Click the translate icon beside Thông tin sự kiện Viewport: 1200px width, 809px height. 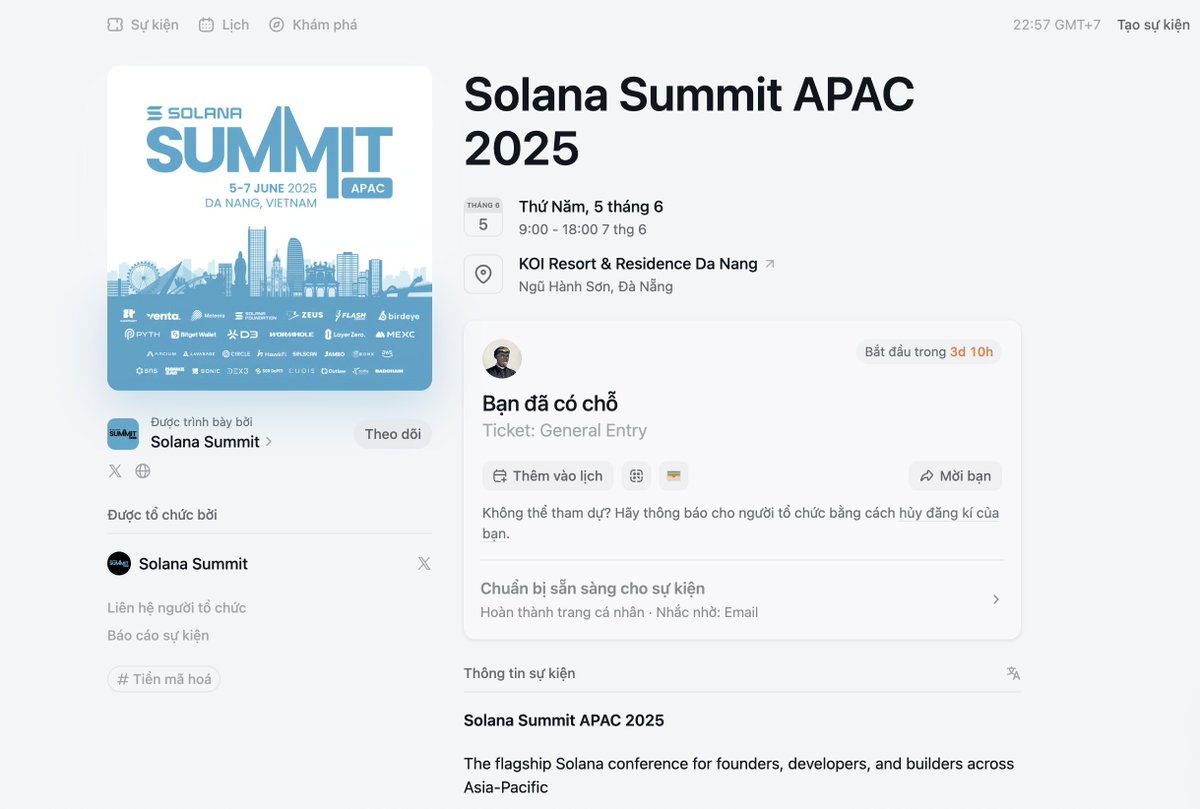coord(1013,673)
